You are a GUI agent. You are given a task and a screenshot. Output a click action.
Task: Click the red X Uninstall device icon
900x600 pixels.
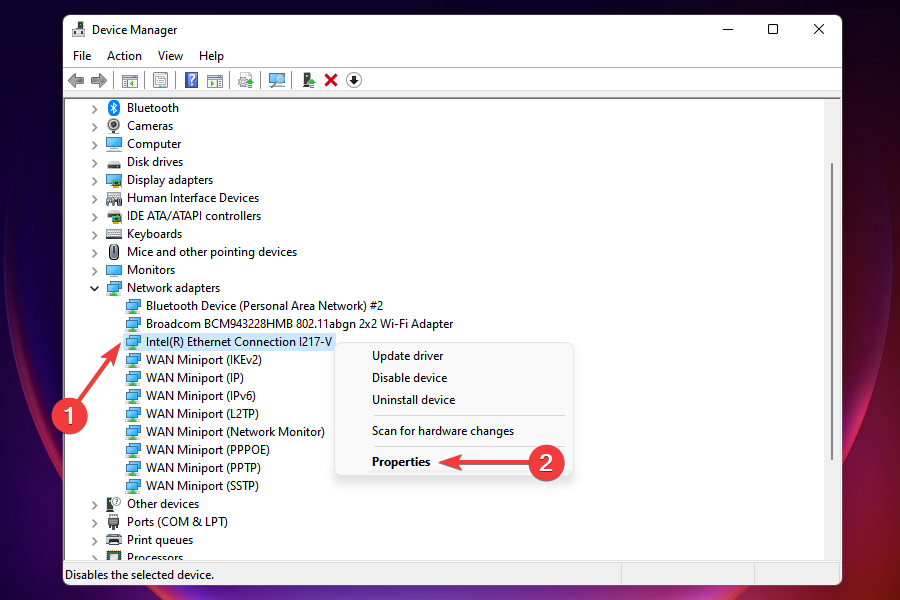(331, 80)
